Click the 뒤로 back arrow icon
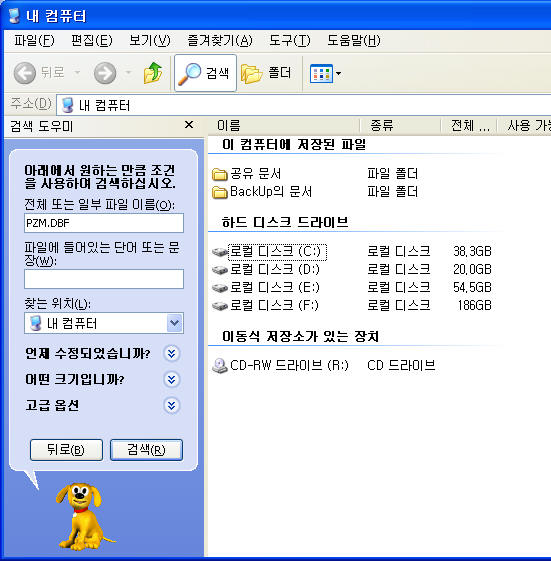This screenshot has width=551, height=561. tap(25, 73)
